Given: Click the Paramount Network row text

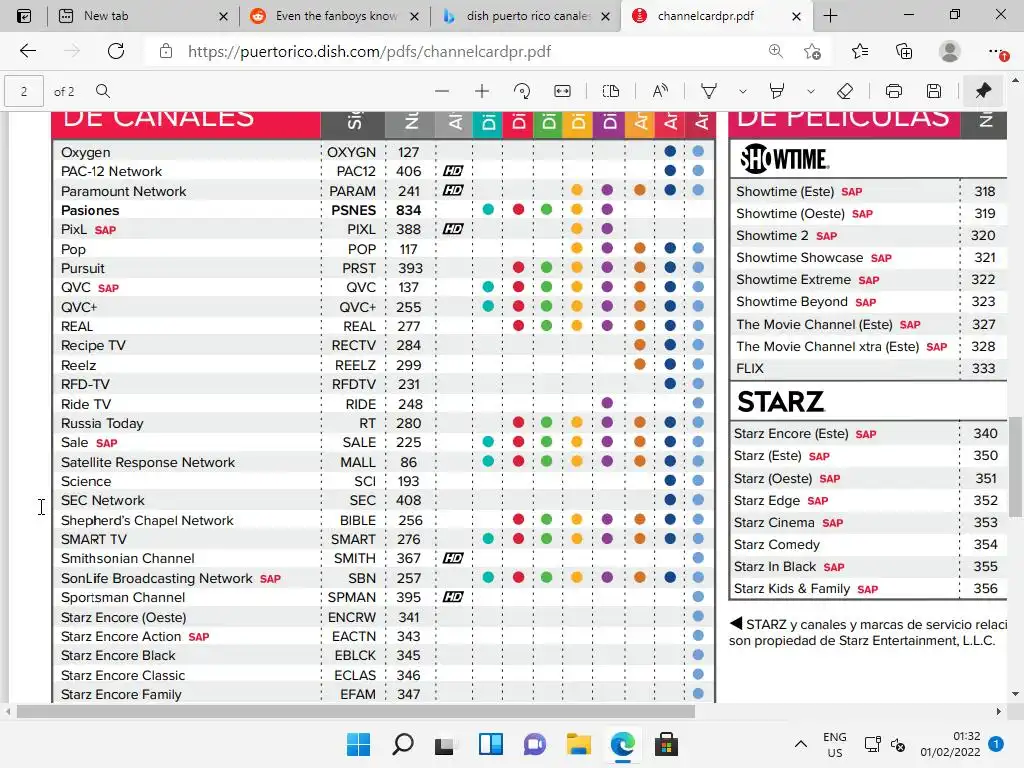Looking at the screenshot, I should pyautogui.click(x=123, y=191).
